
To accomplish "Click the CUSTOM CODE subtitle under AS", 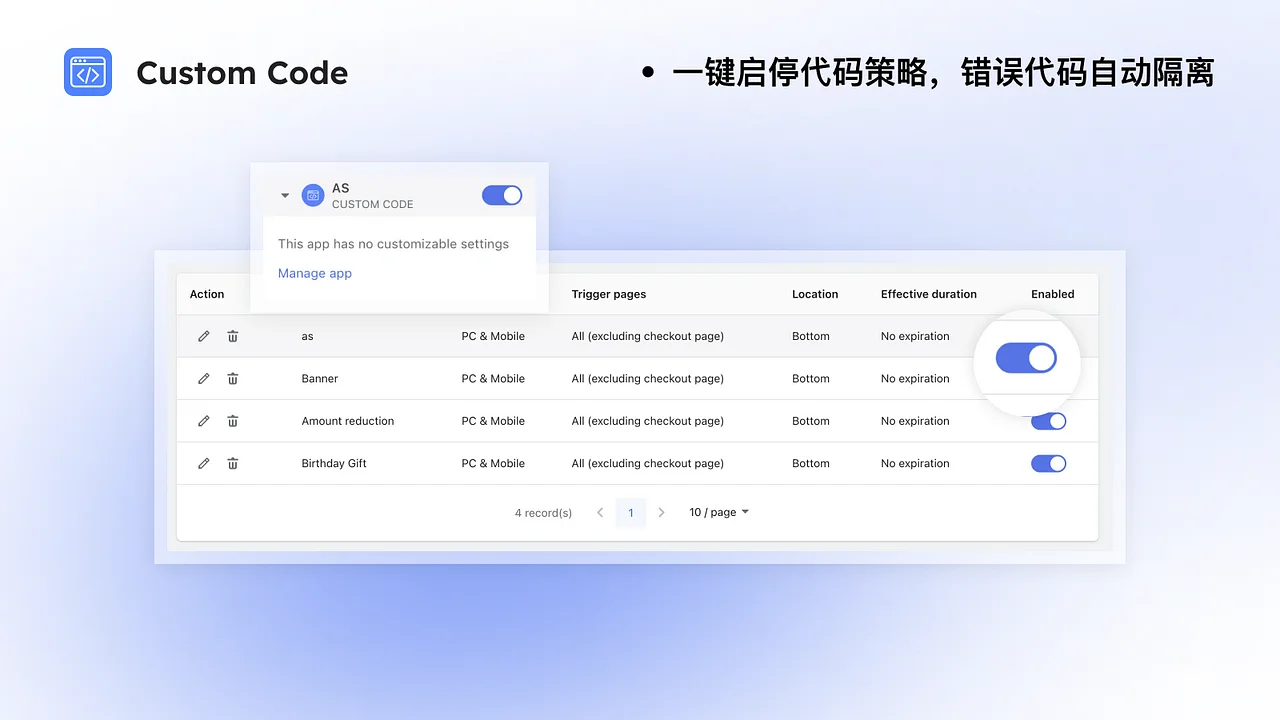I will click(x=372, y=204).
